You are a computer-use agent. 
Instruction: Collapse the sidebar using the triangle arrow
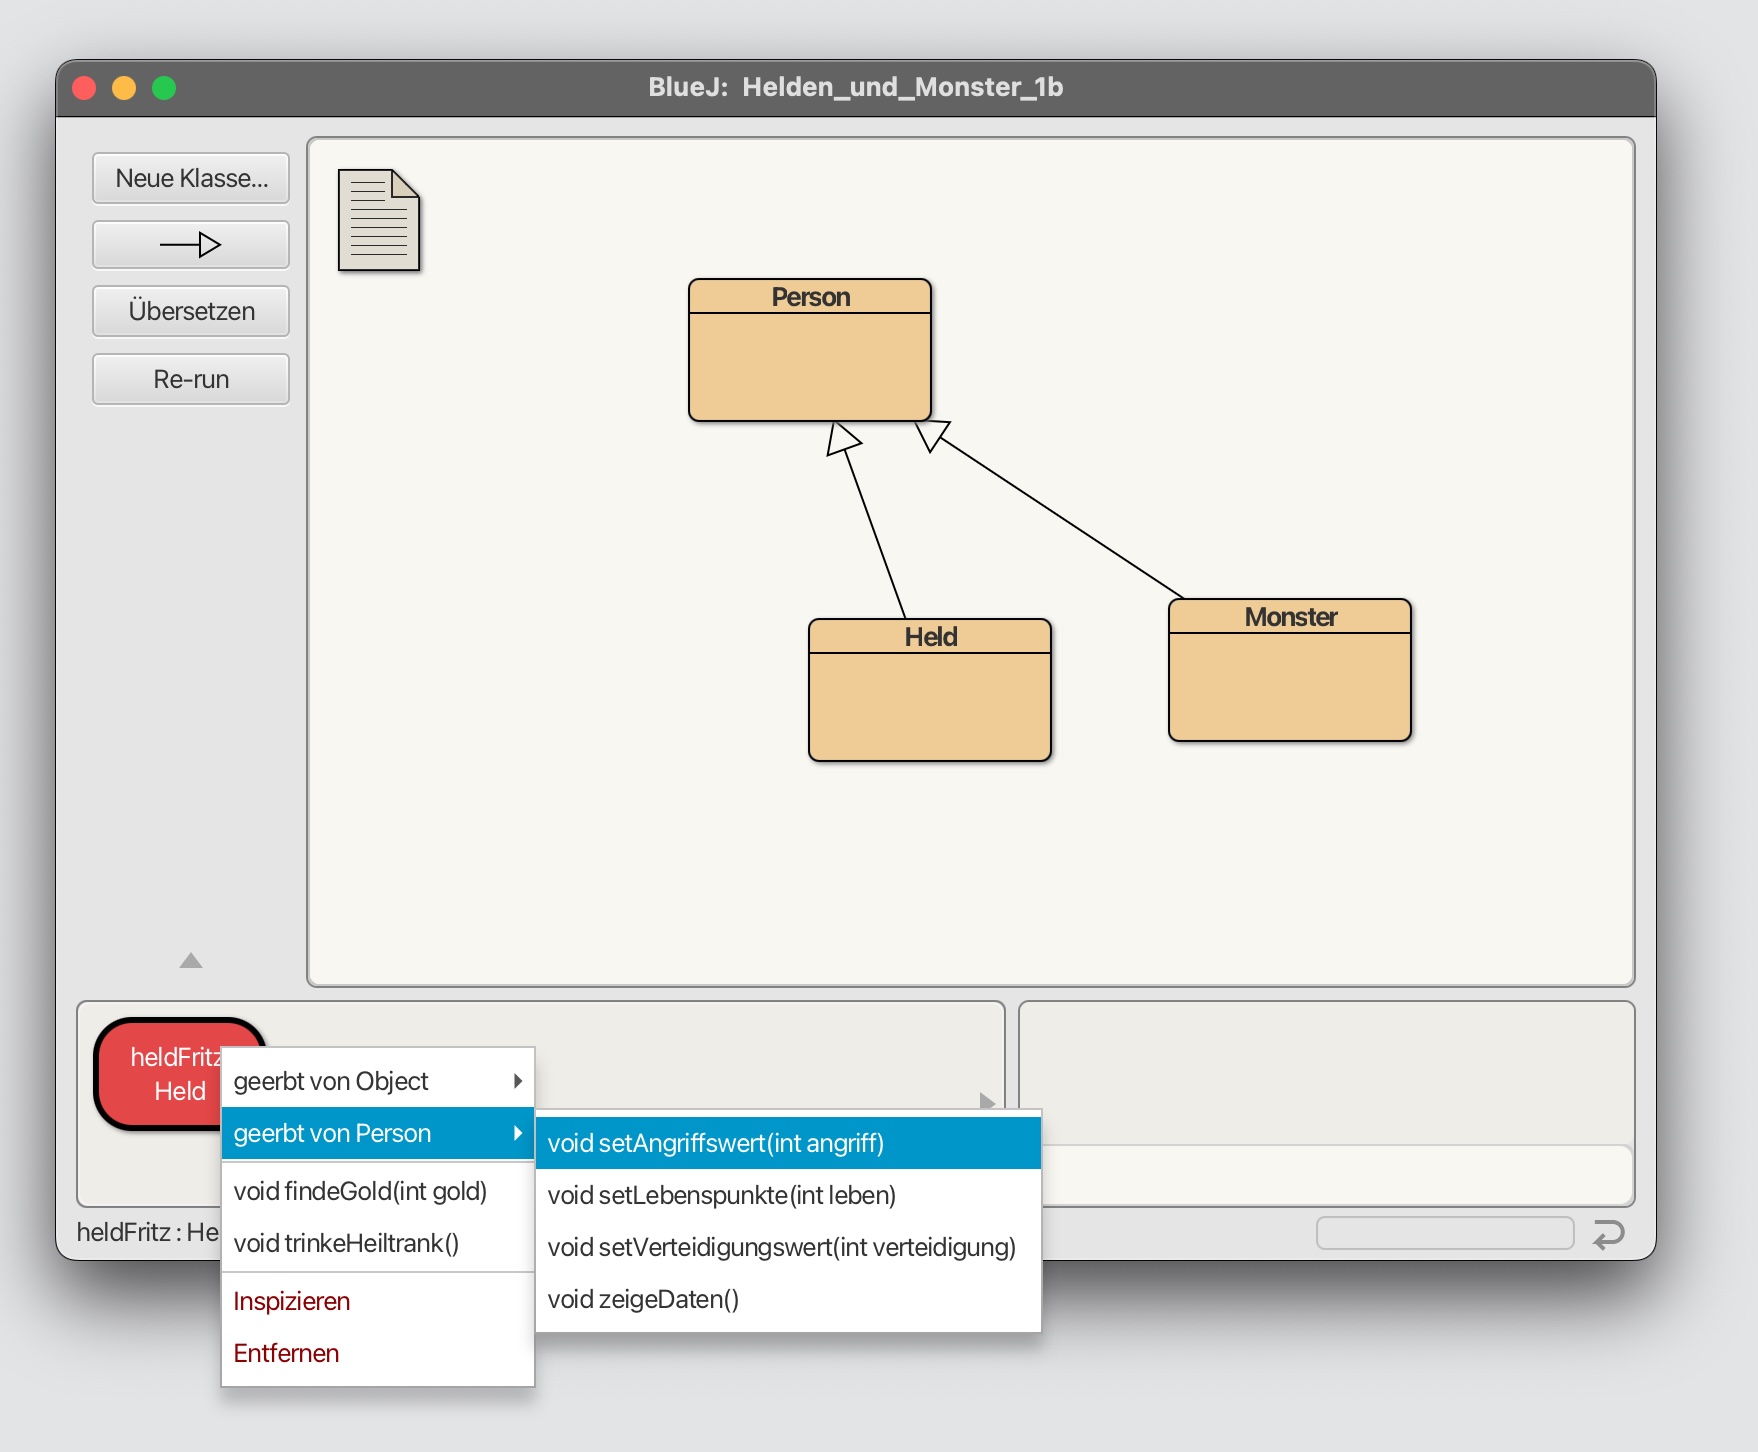coord(191,961)
